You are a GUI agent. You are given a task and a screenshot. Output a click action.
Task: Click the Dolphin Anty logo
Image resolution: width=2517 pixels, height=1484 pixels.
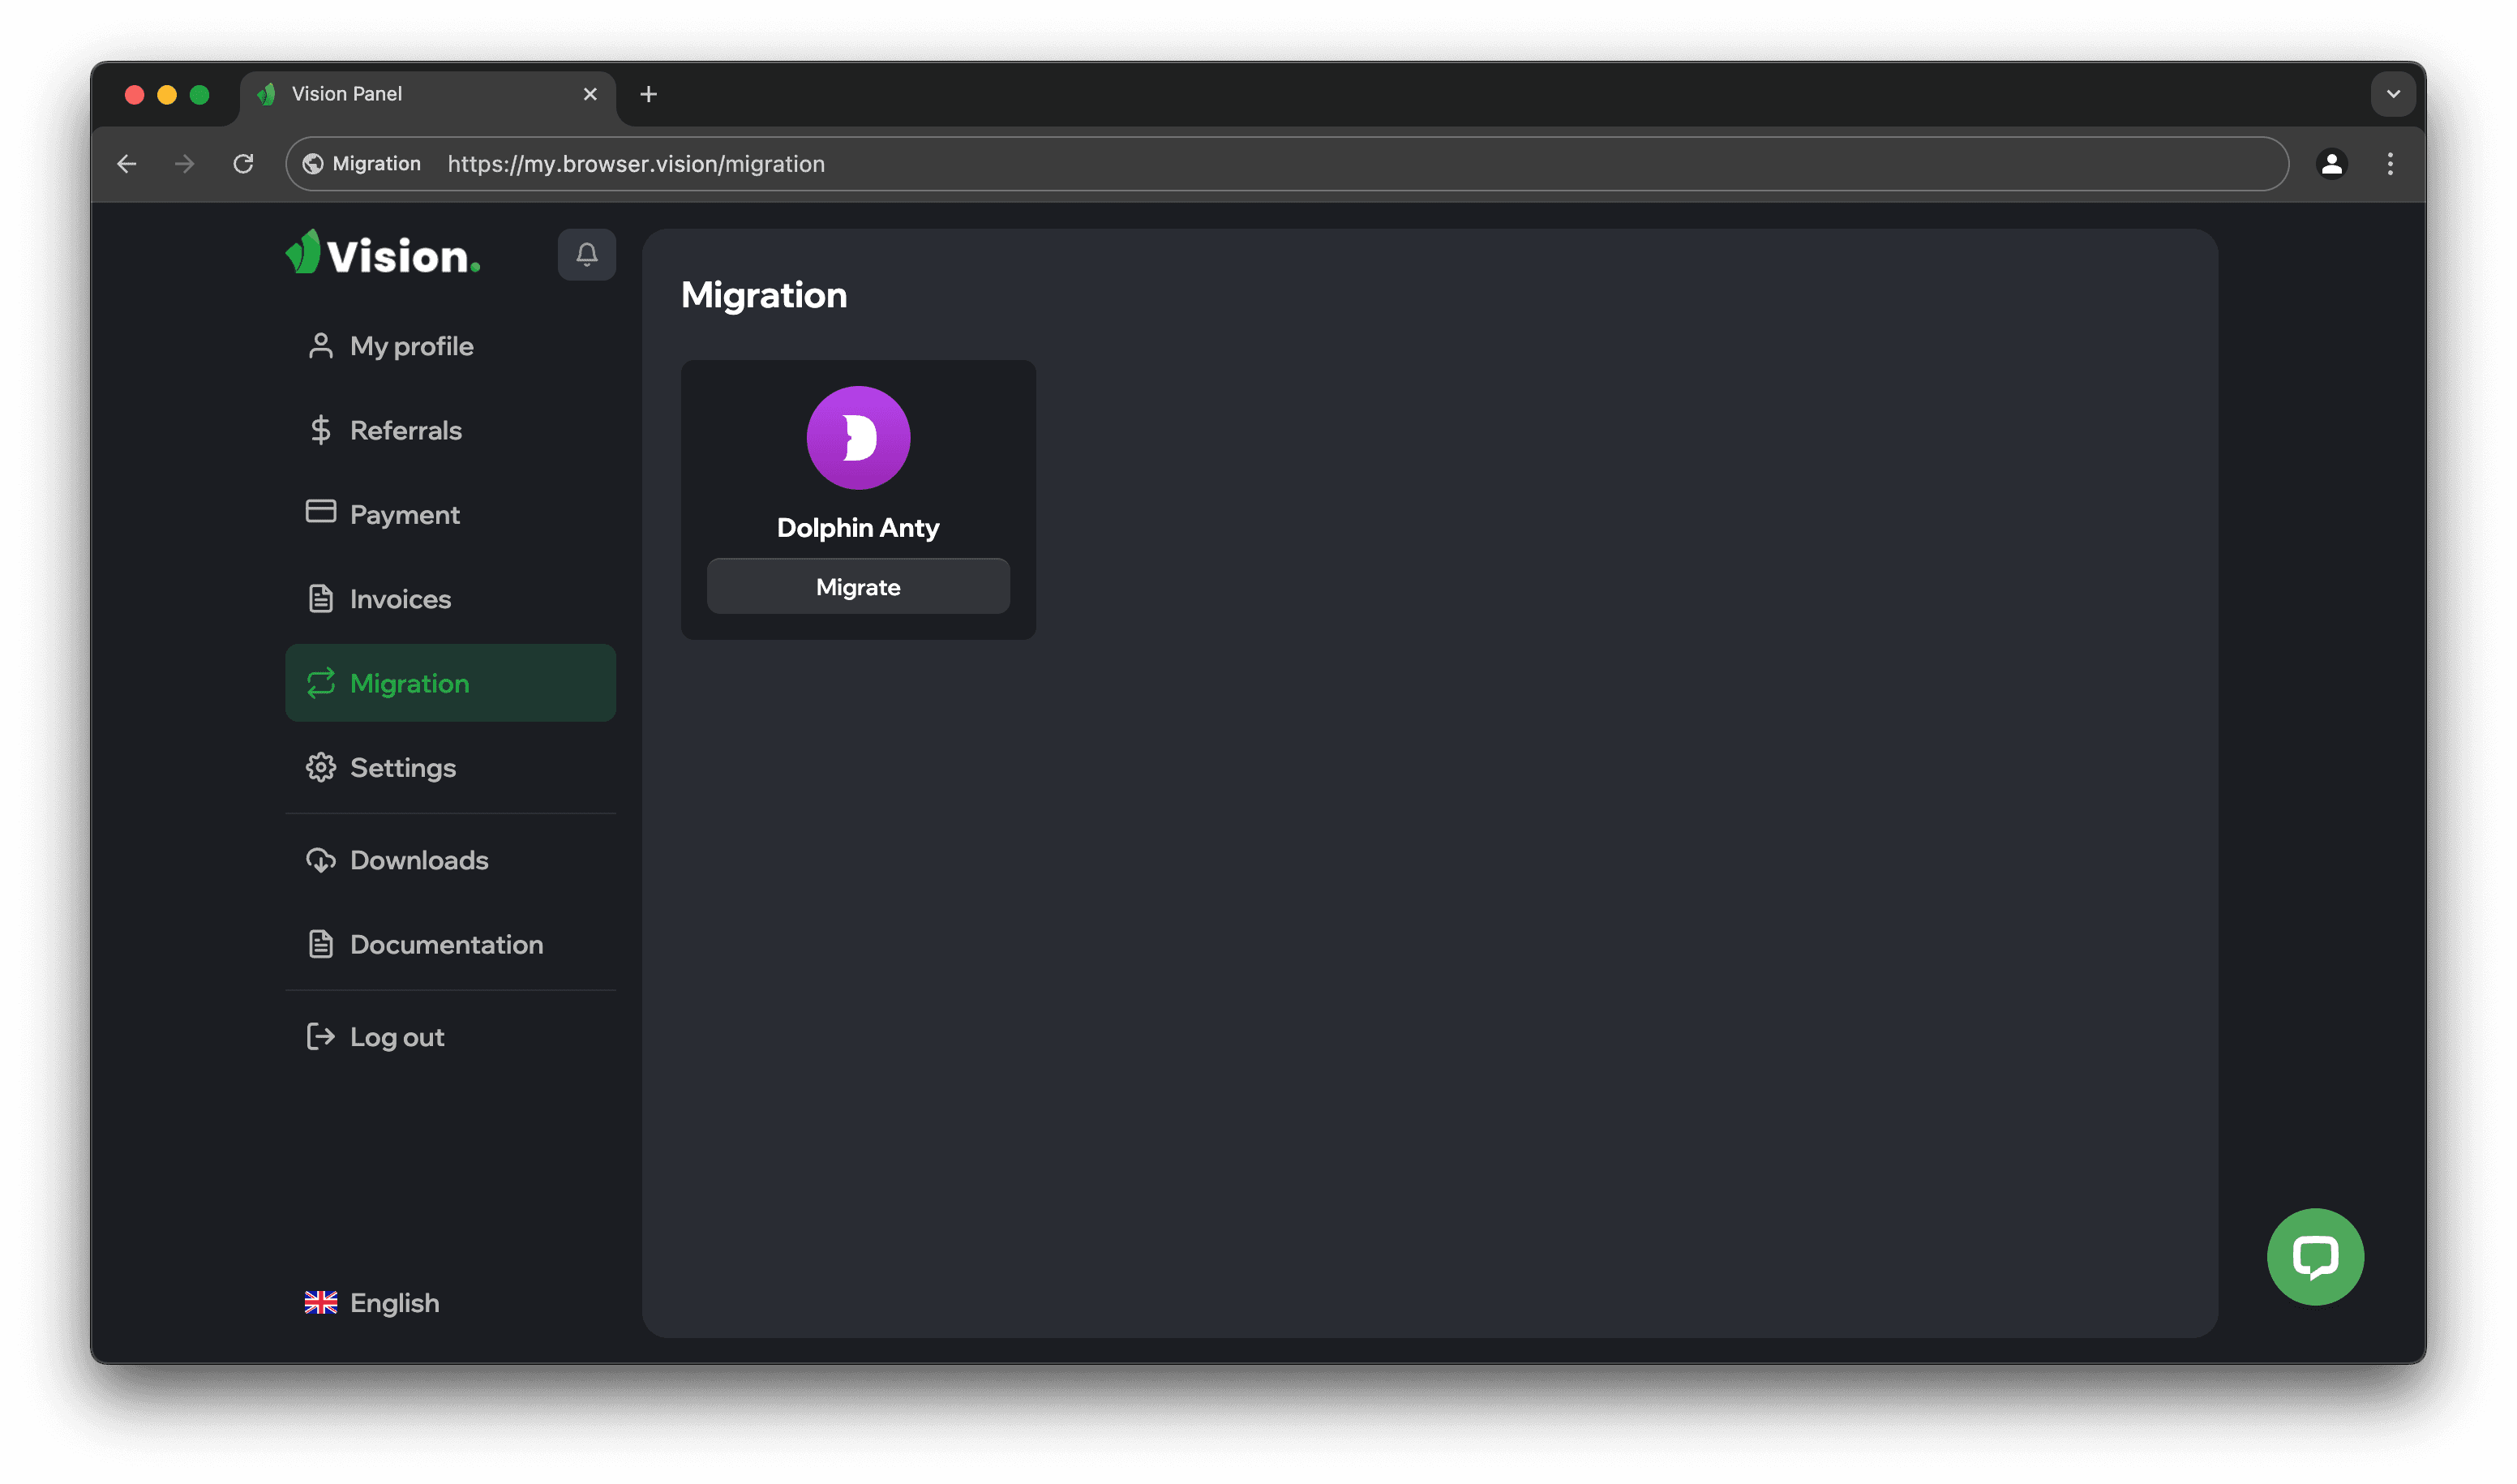(x=858, y=438)
